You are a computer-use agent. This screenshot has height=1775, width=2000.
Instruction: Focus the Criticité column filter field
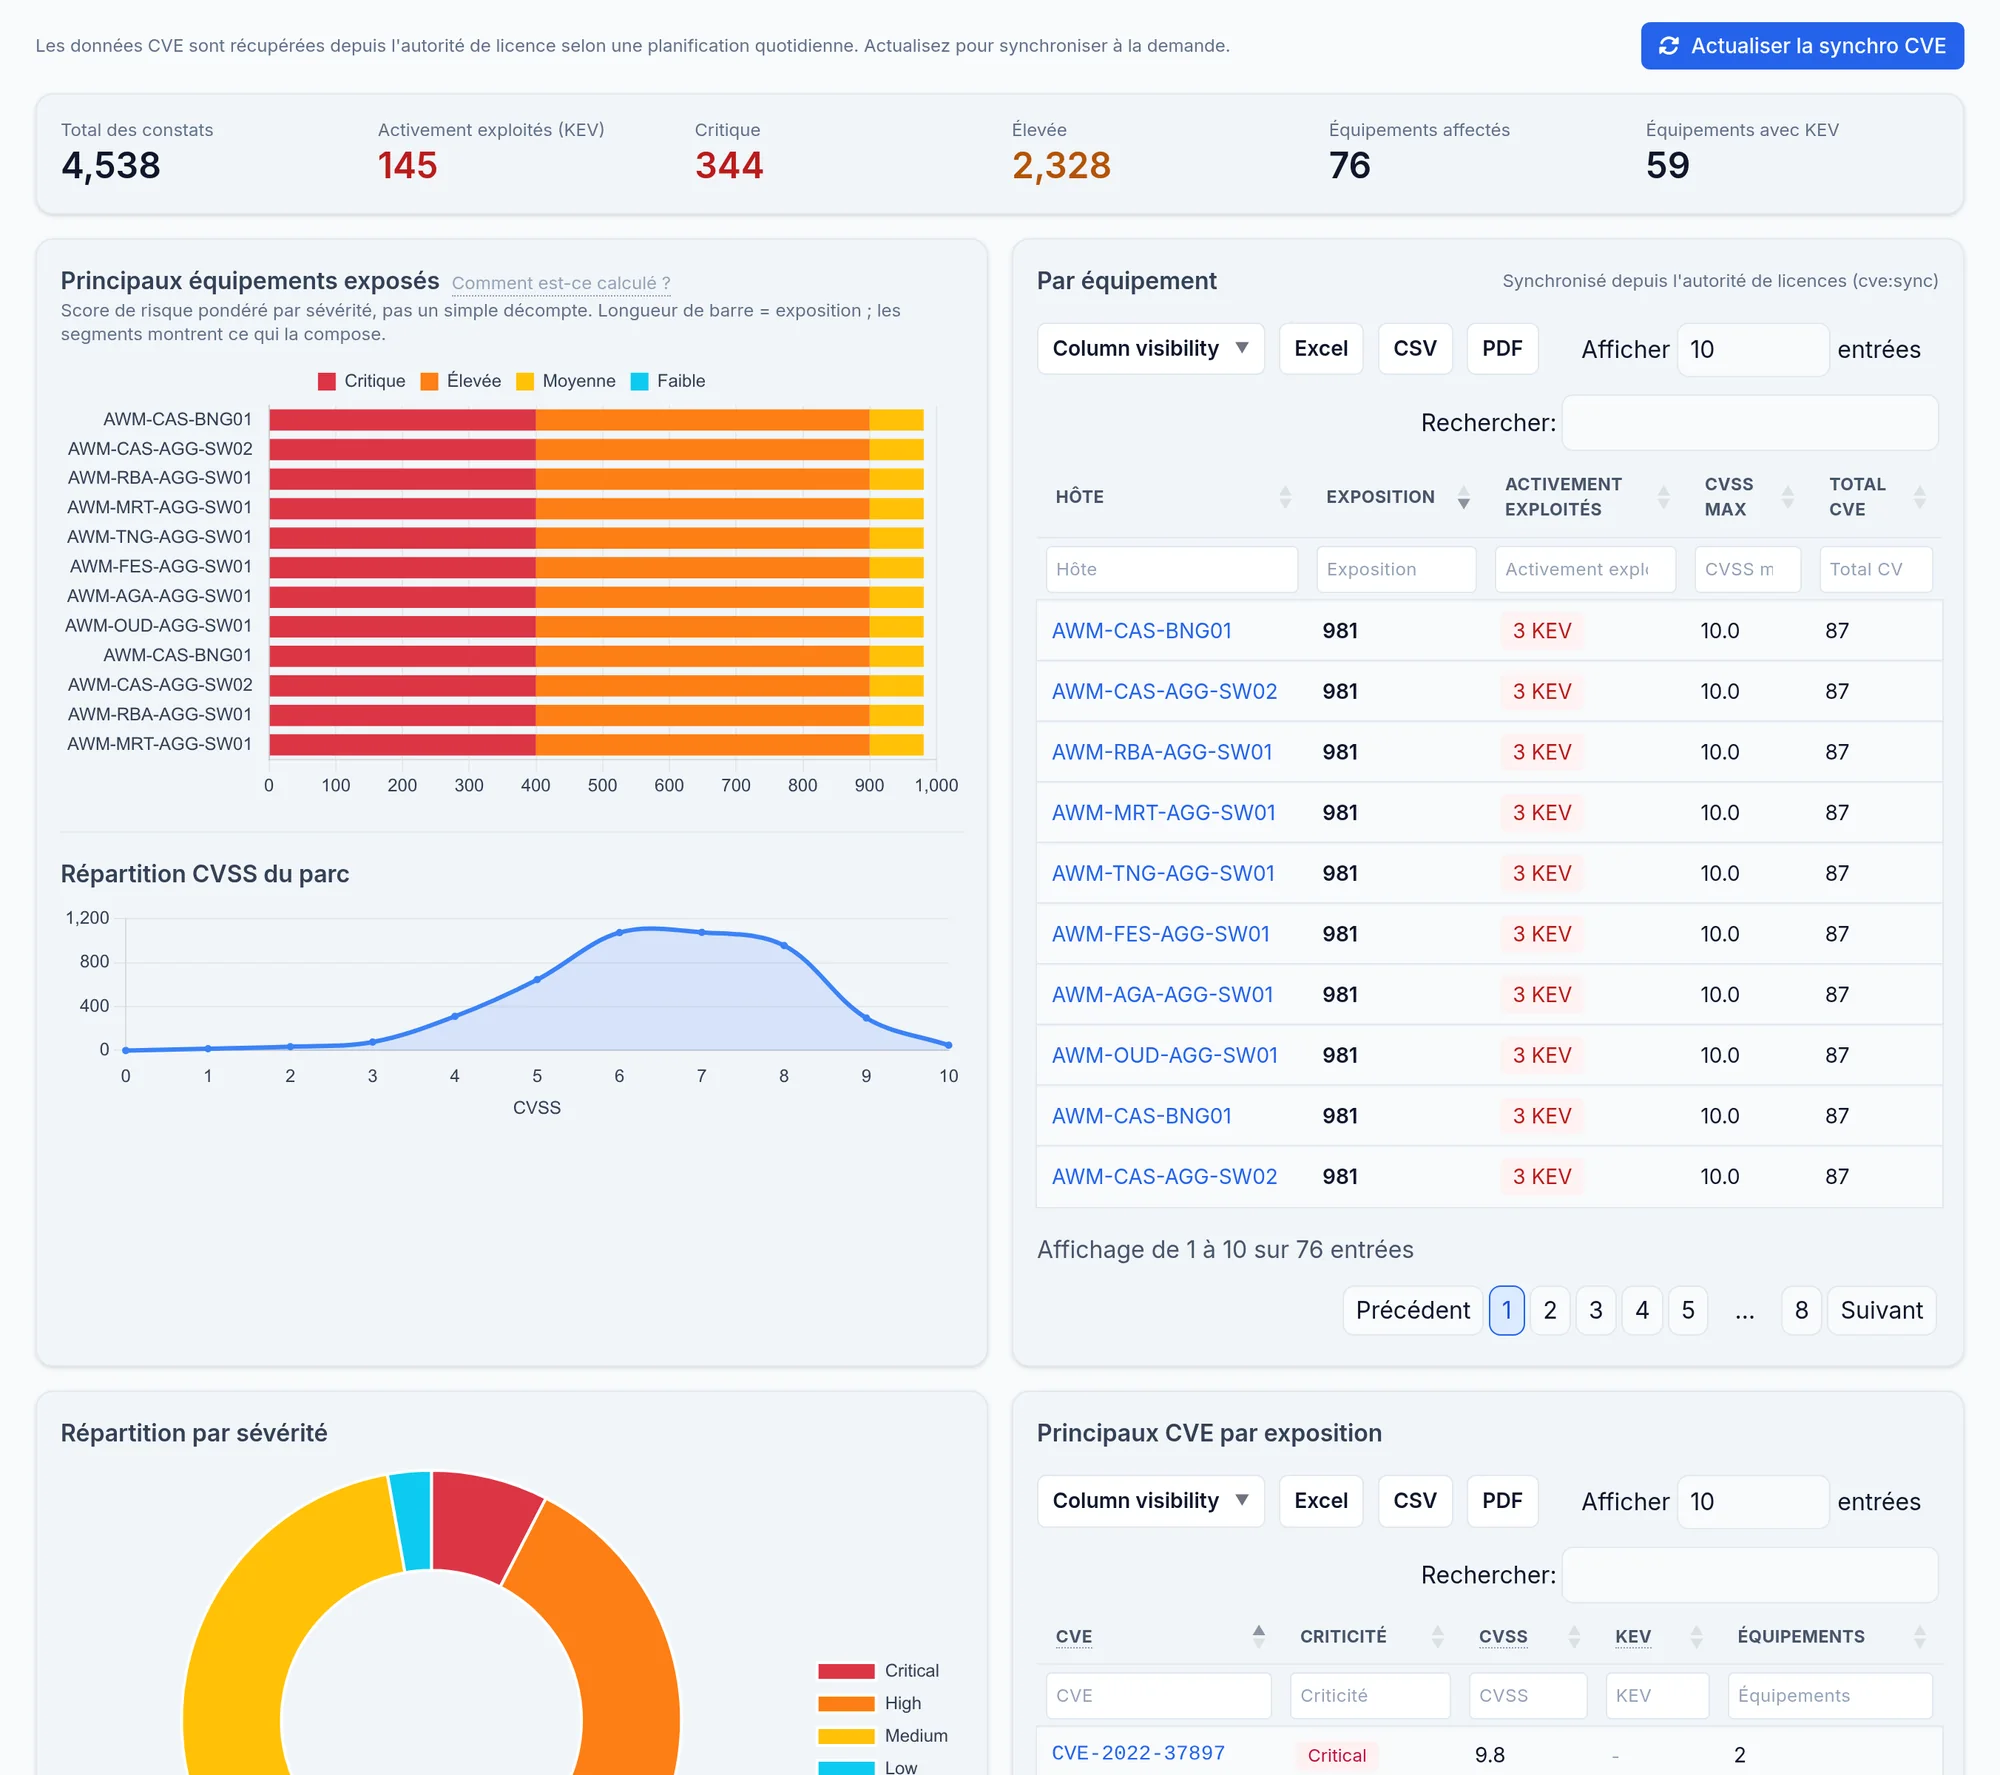tap(1369, 1696)
